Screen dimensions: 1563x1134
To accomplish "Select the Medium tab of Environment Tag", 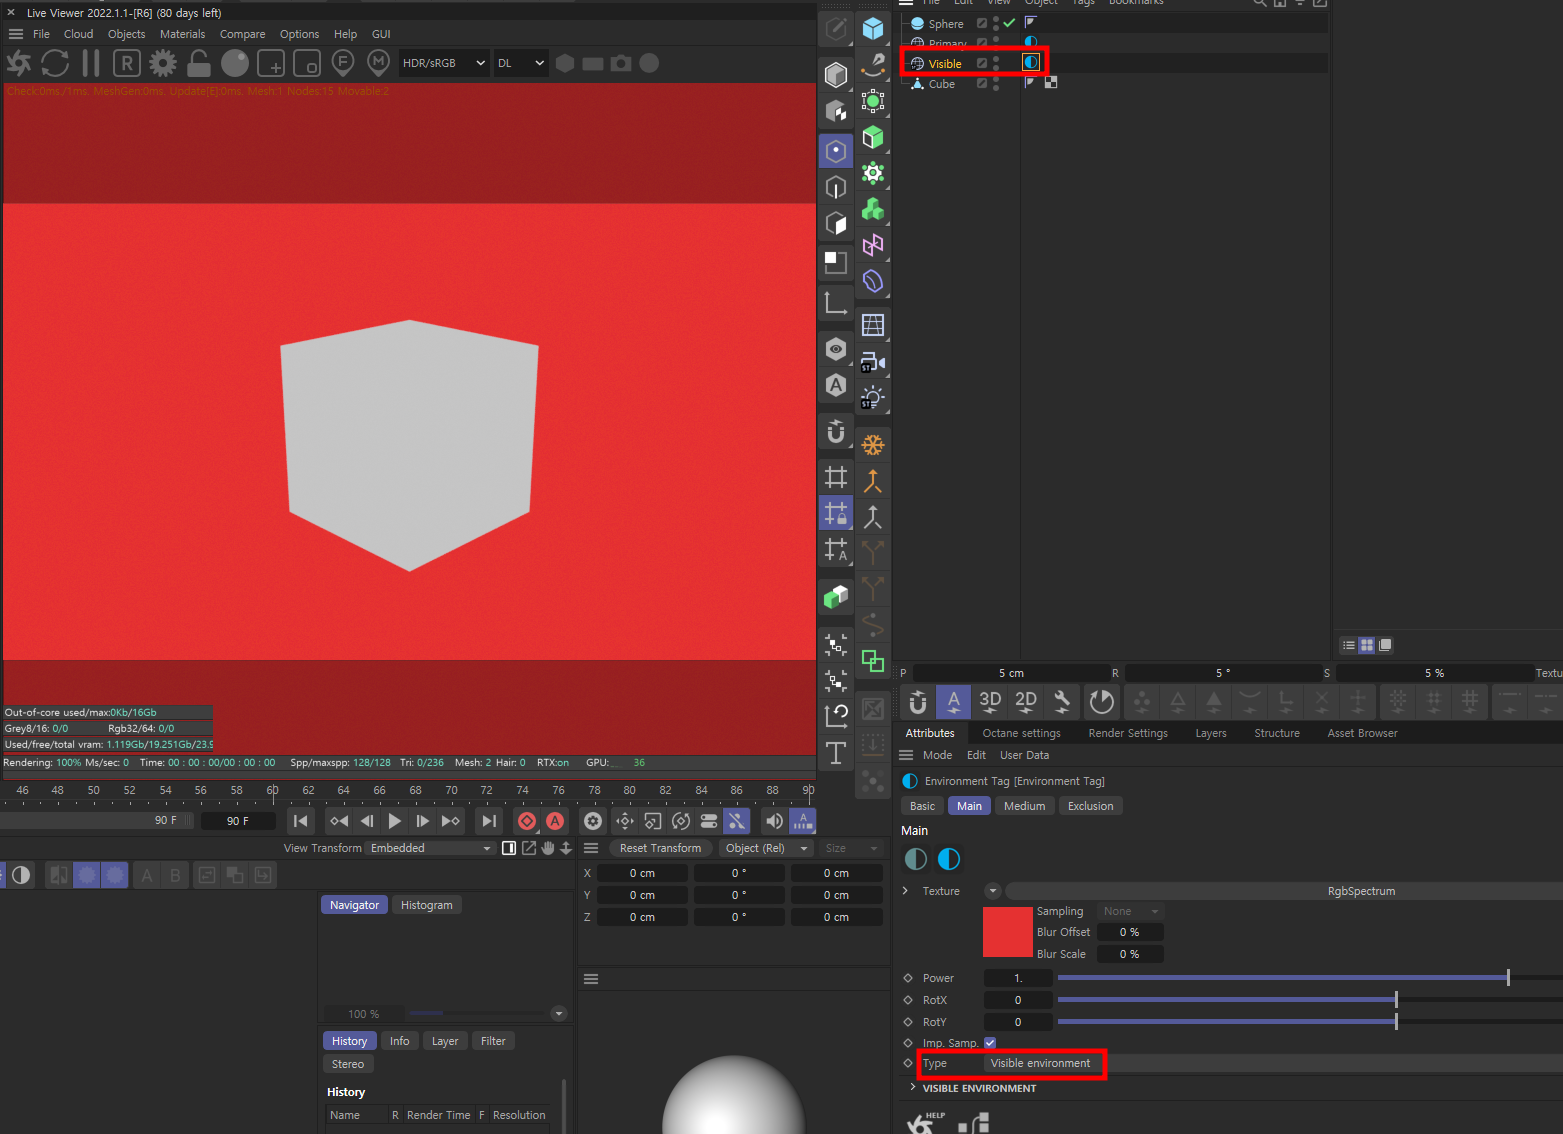I will pyautogui.click(x=1024, y=806).
